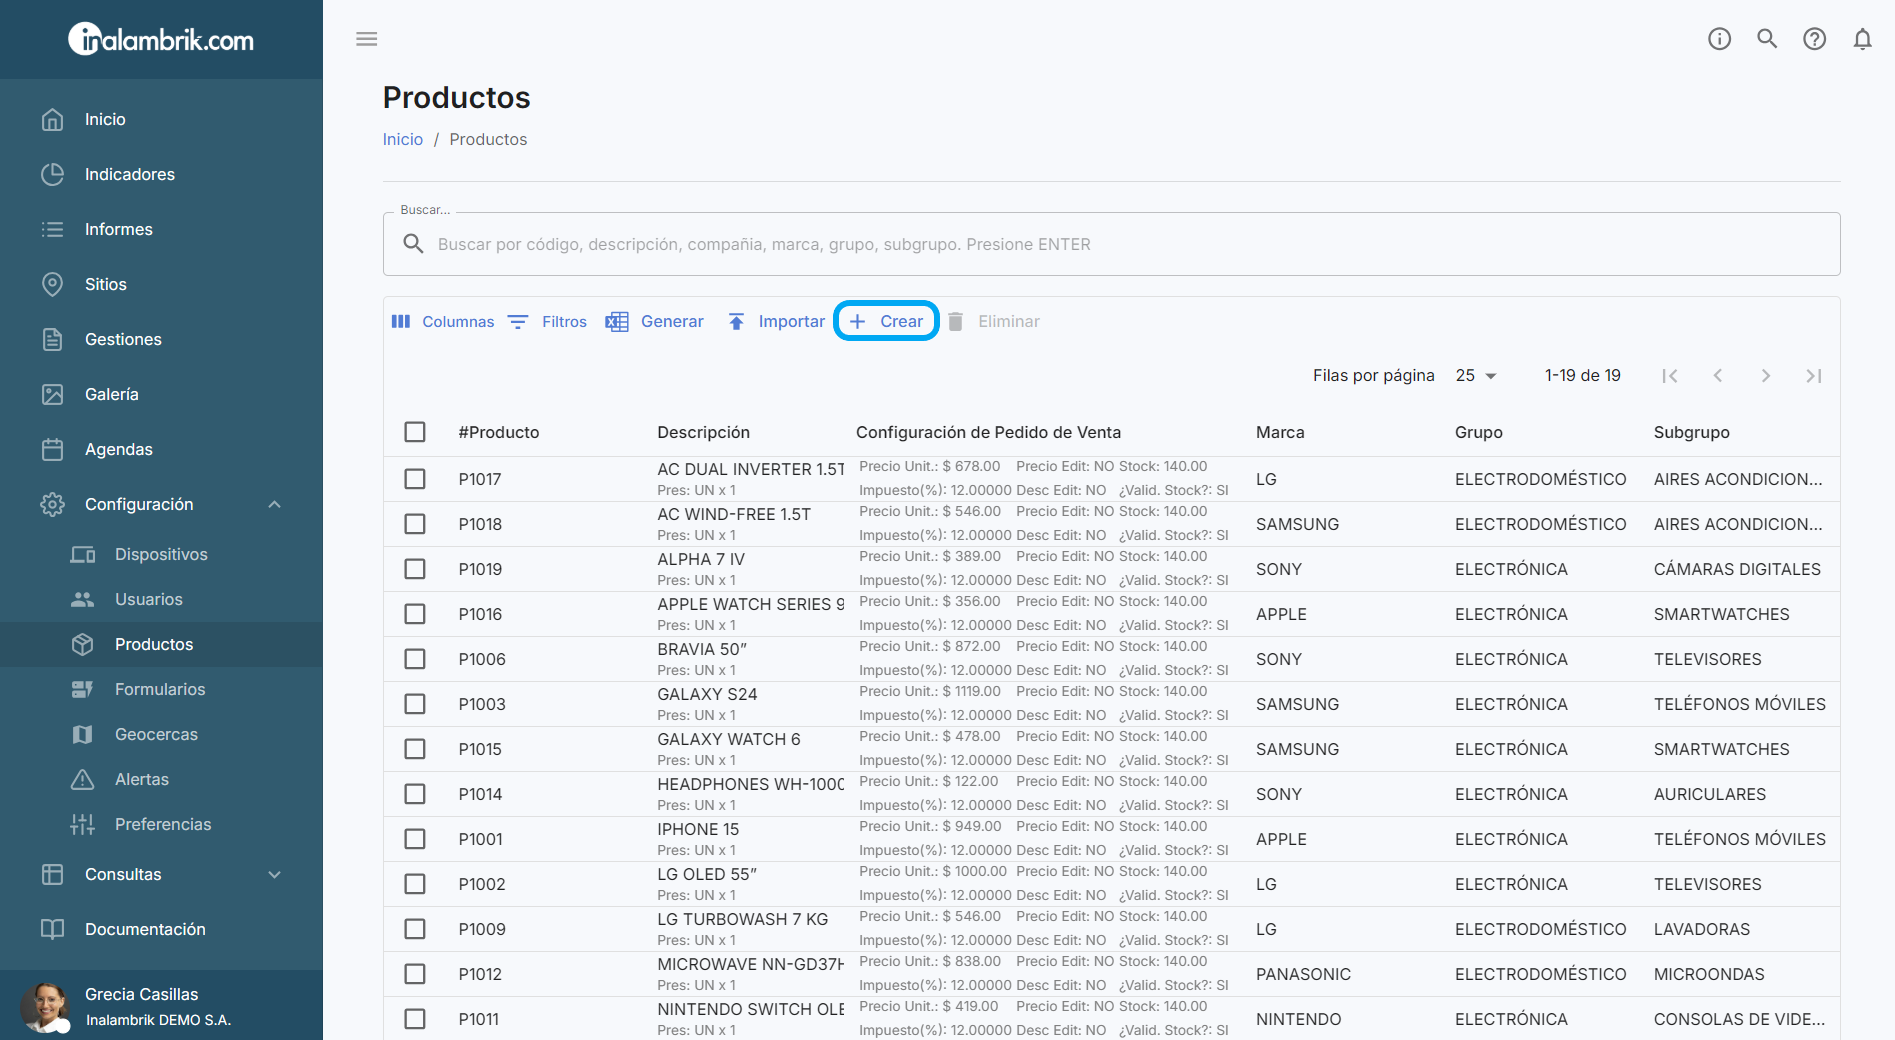Click the LAVADORAS subgroup cell
This screenshot has height=1040, width=1895.
coord(1702,929)
